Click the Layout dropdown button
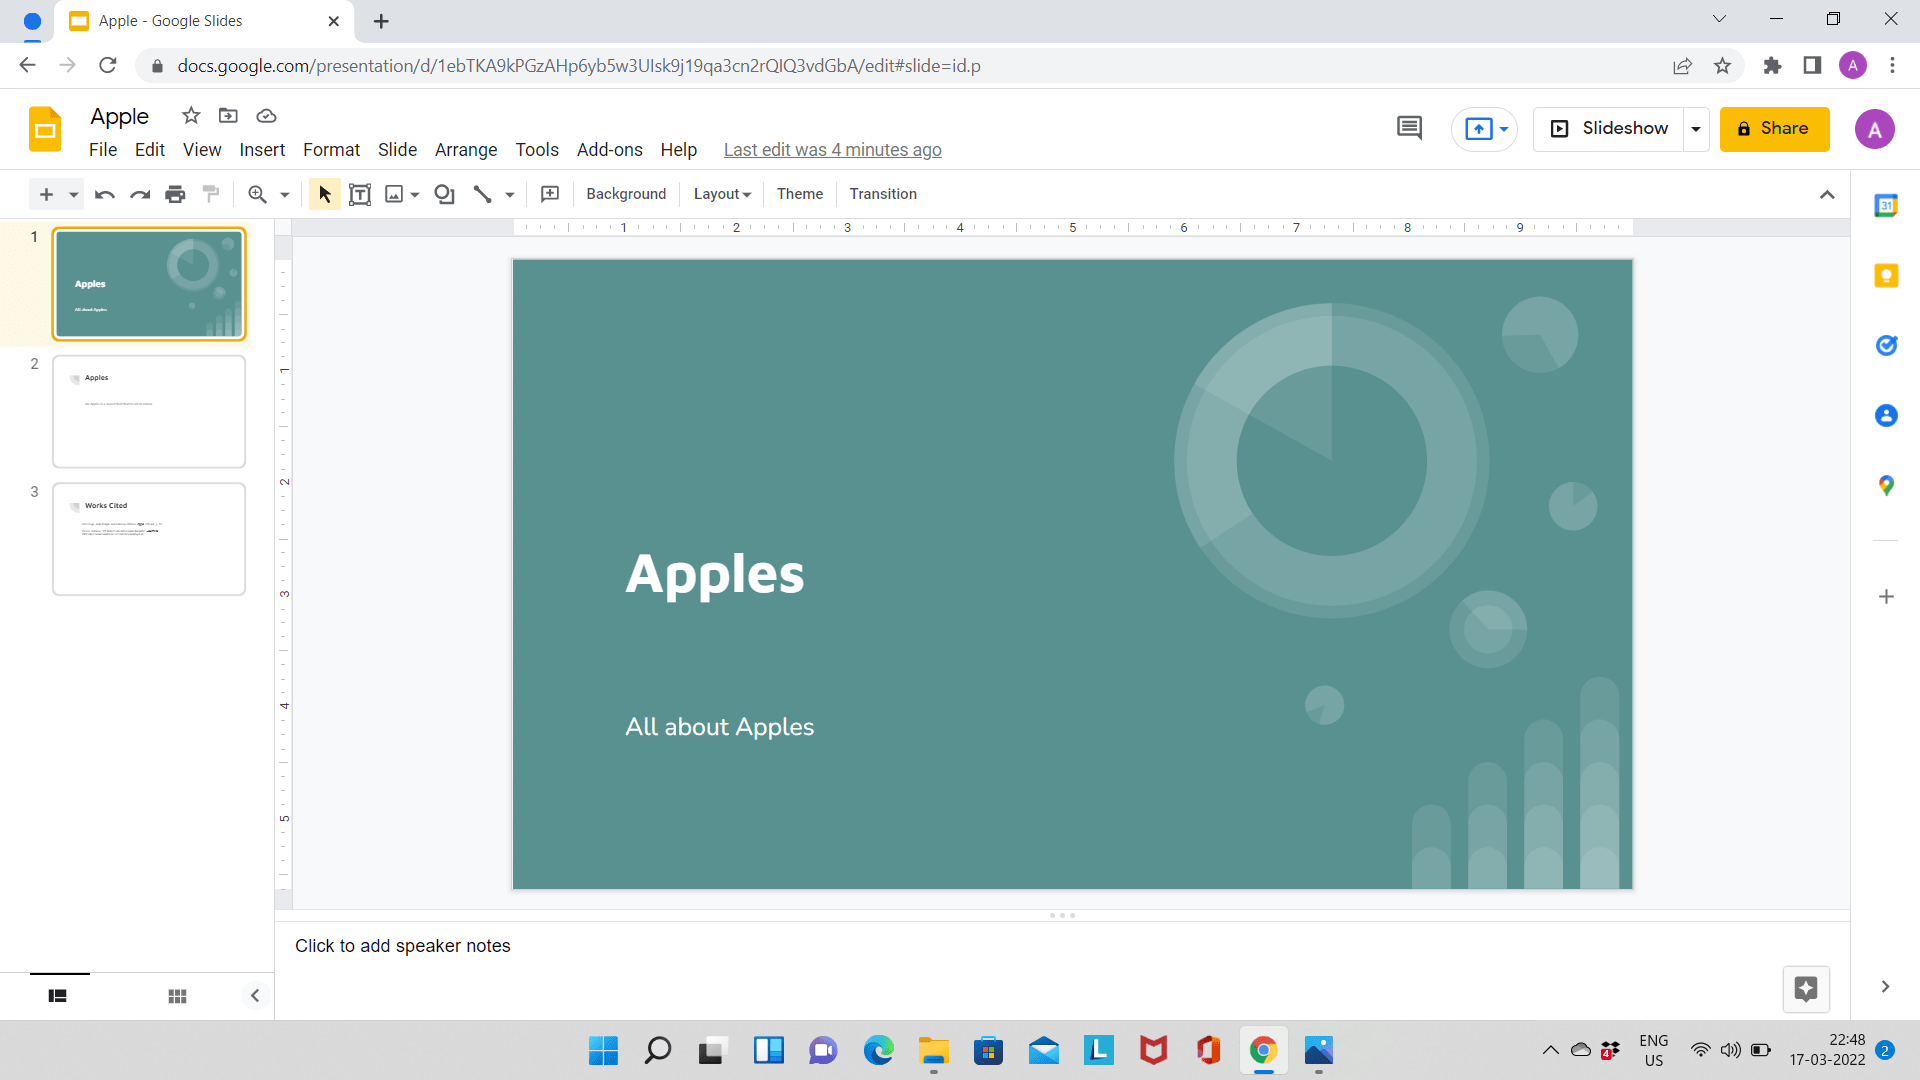Viewport: 1920px width, 1080px height. click(x=721, y=194)
